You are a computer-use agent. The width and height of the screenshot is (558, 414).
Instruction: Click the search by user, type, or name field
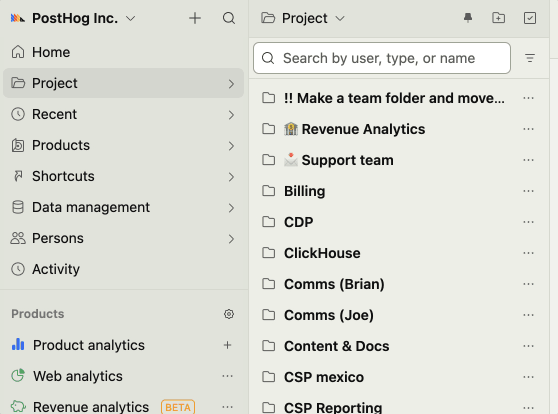(382, 58)
